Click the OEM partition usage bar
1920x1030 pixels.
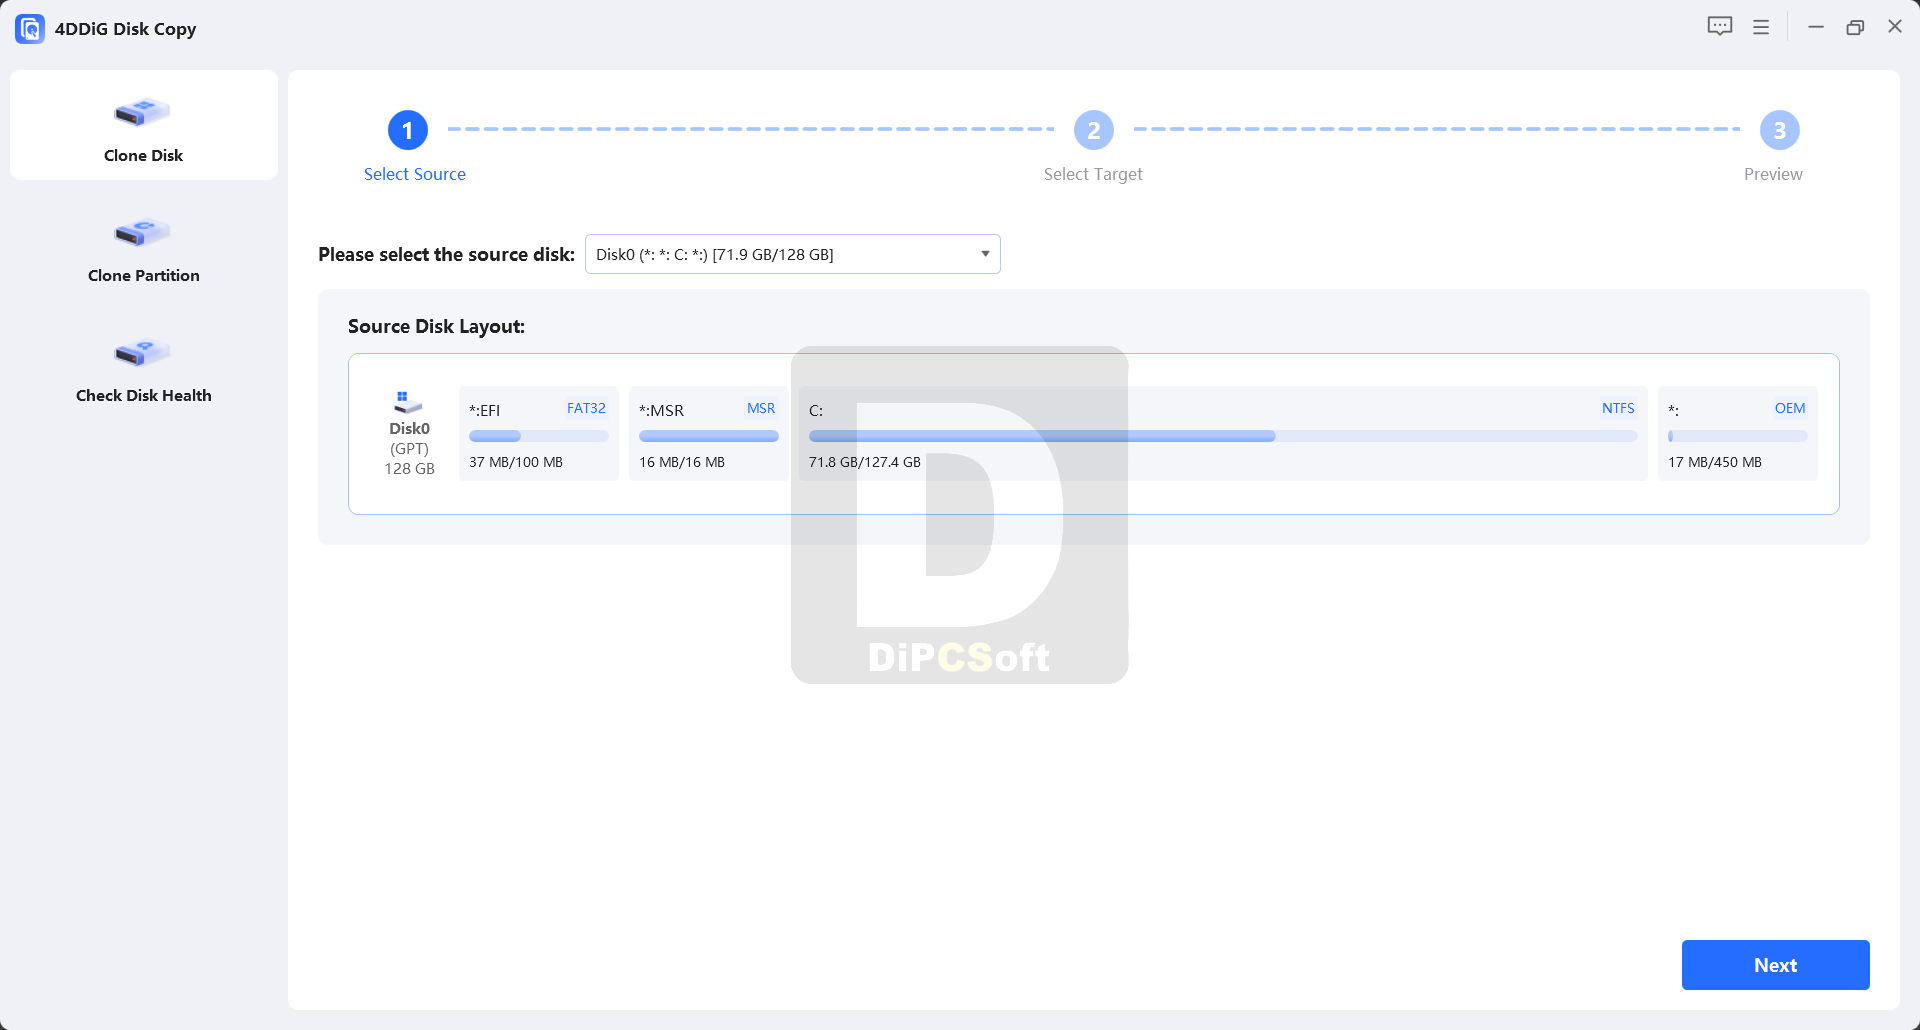point(1738,436)
